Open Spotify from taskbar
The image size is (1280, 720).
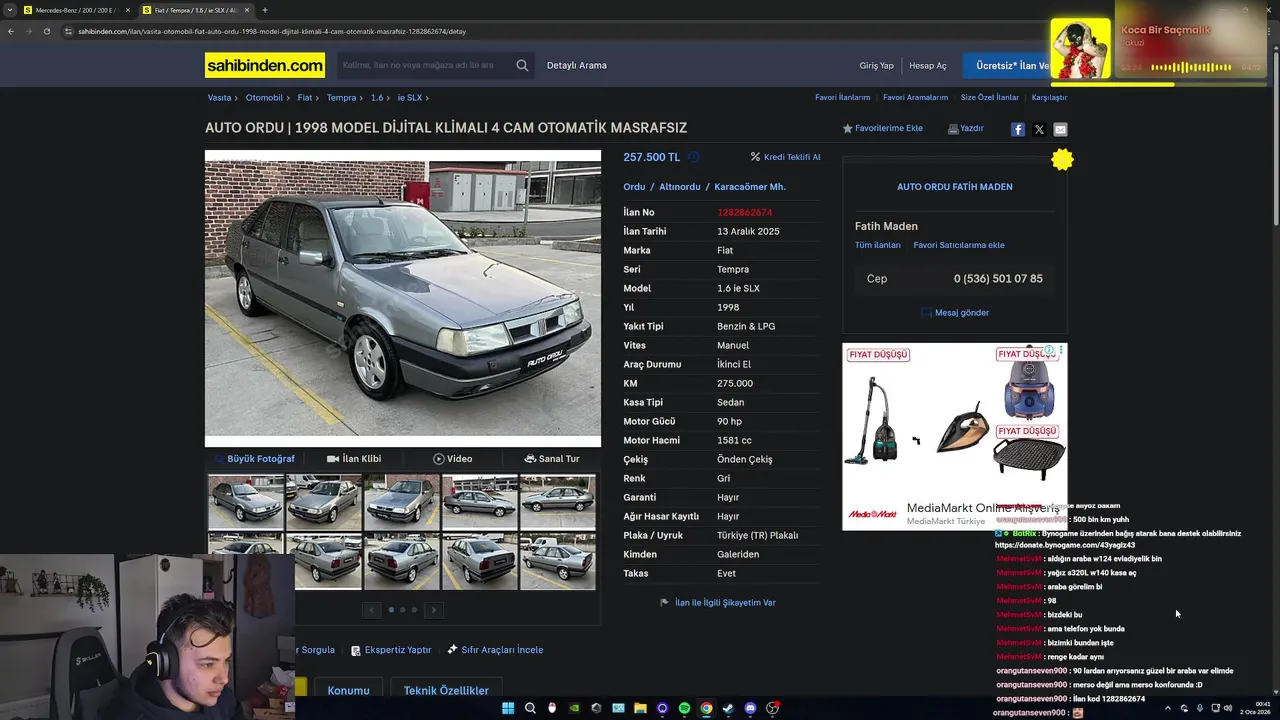[684, 708]
